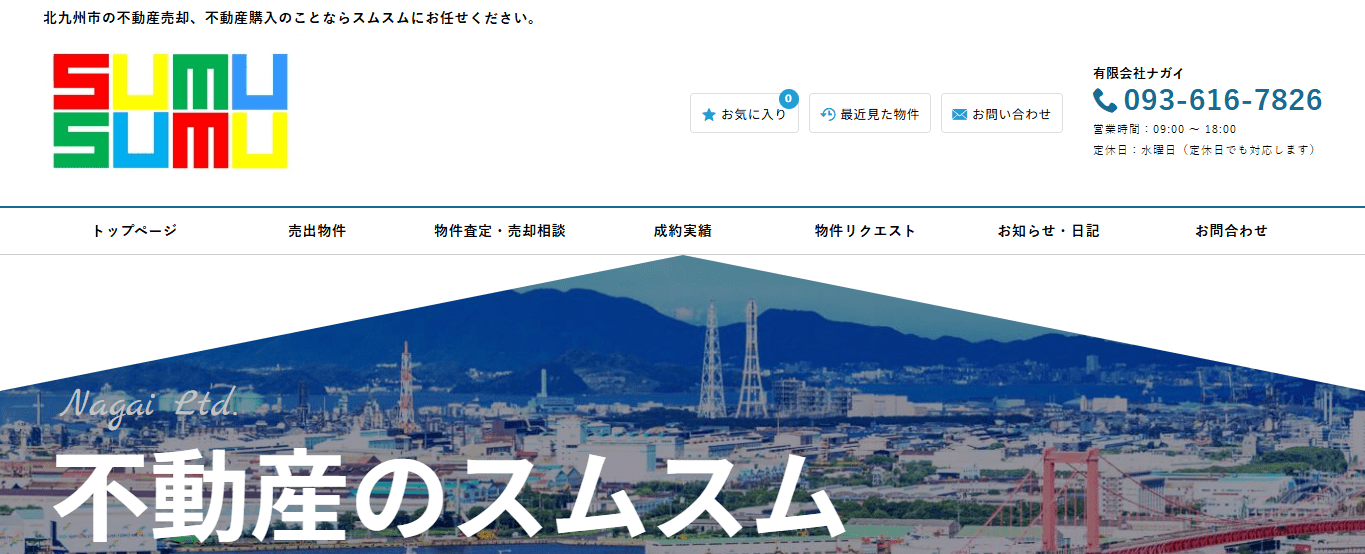Click the clock history icon for recently viewed

pos(827,115)
